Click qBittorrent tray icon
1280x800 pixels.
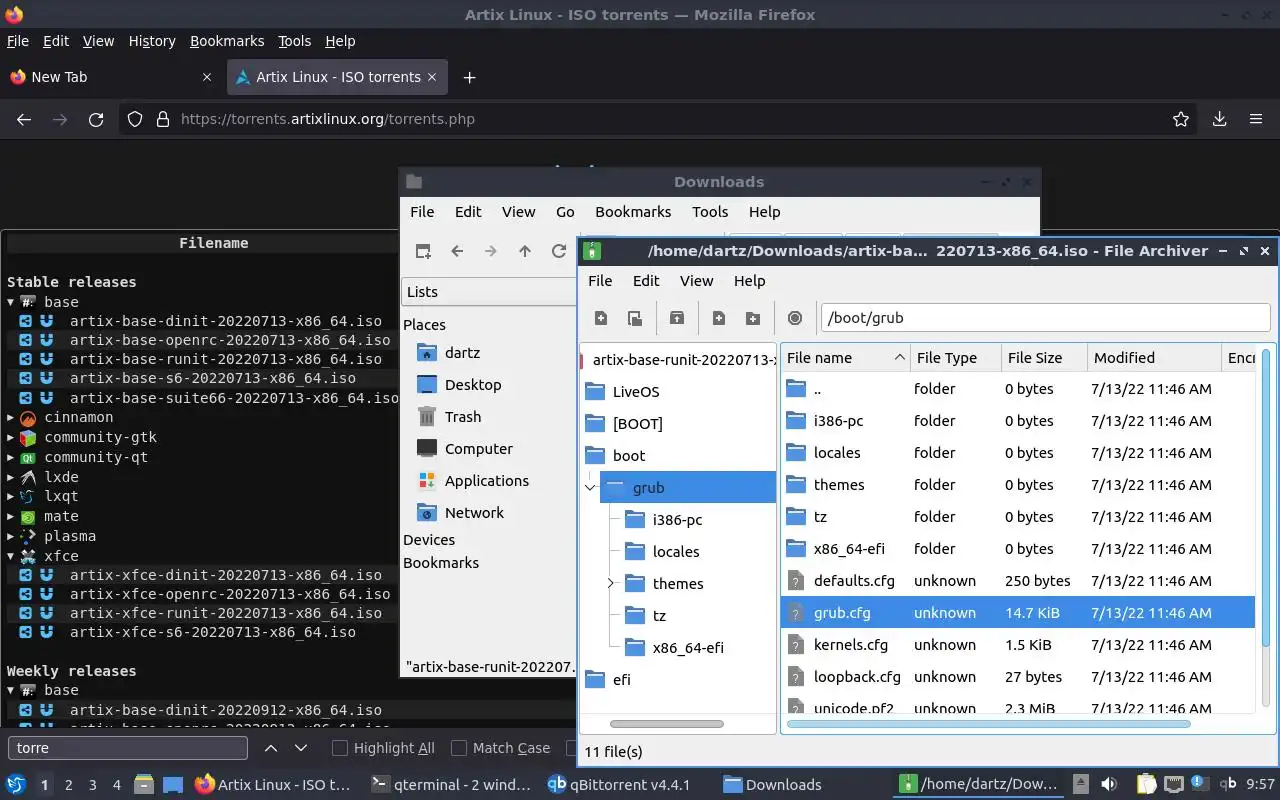tap(1230, 784)
